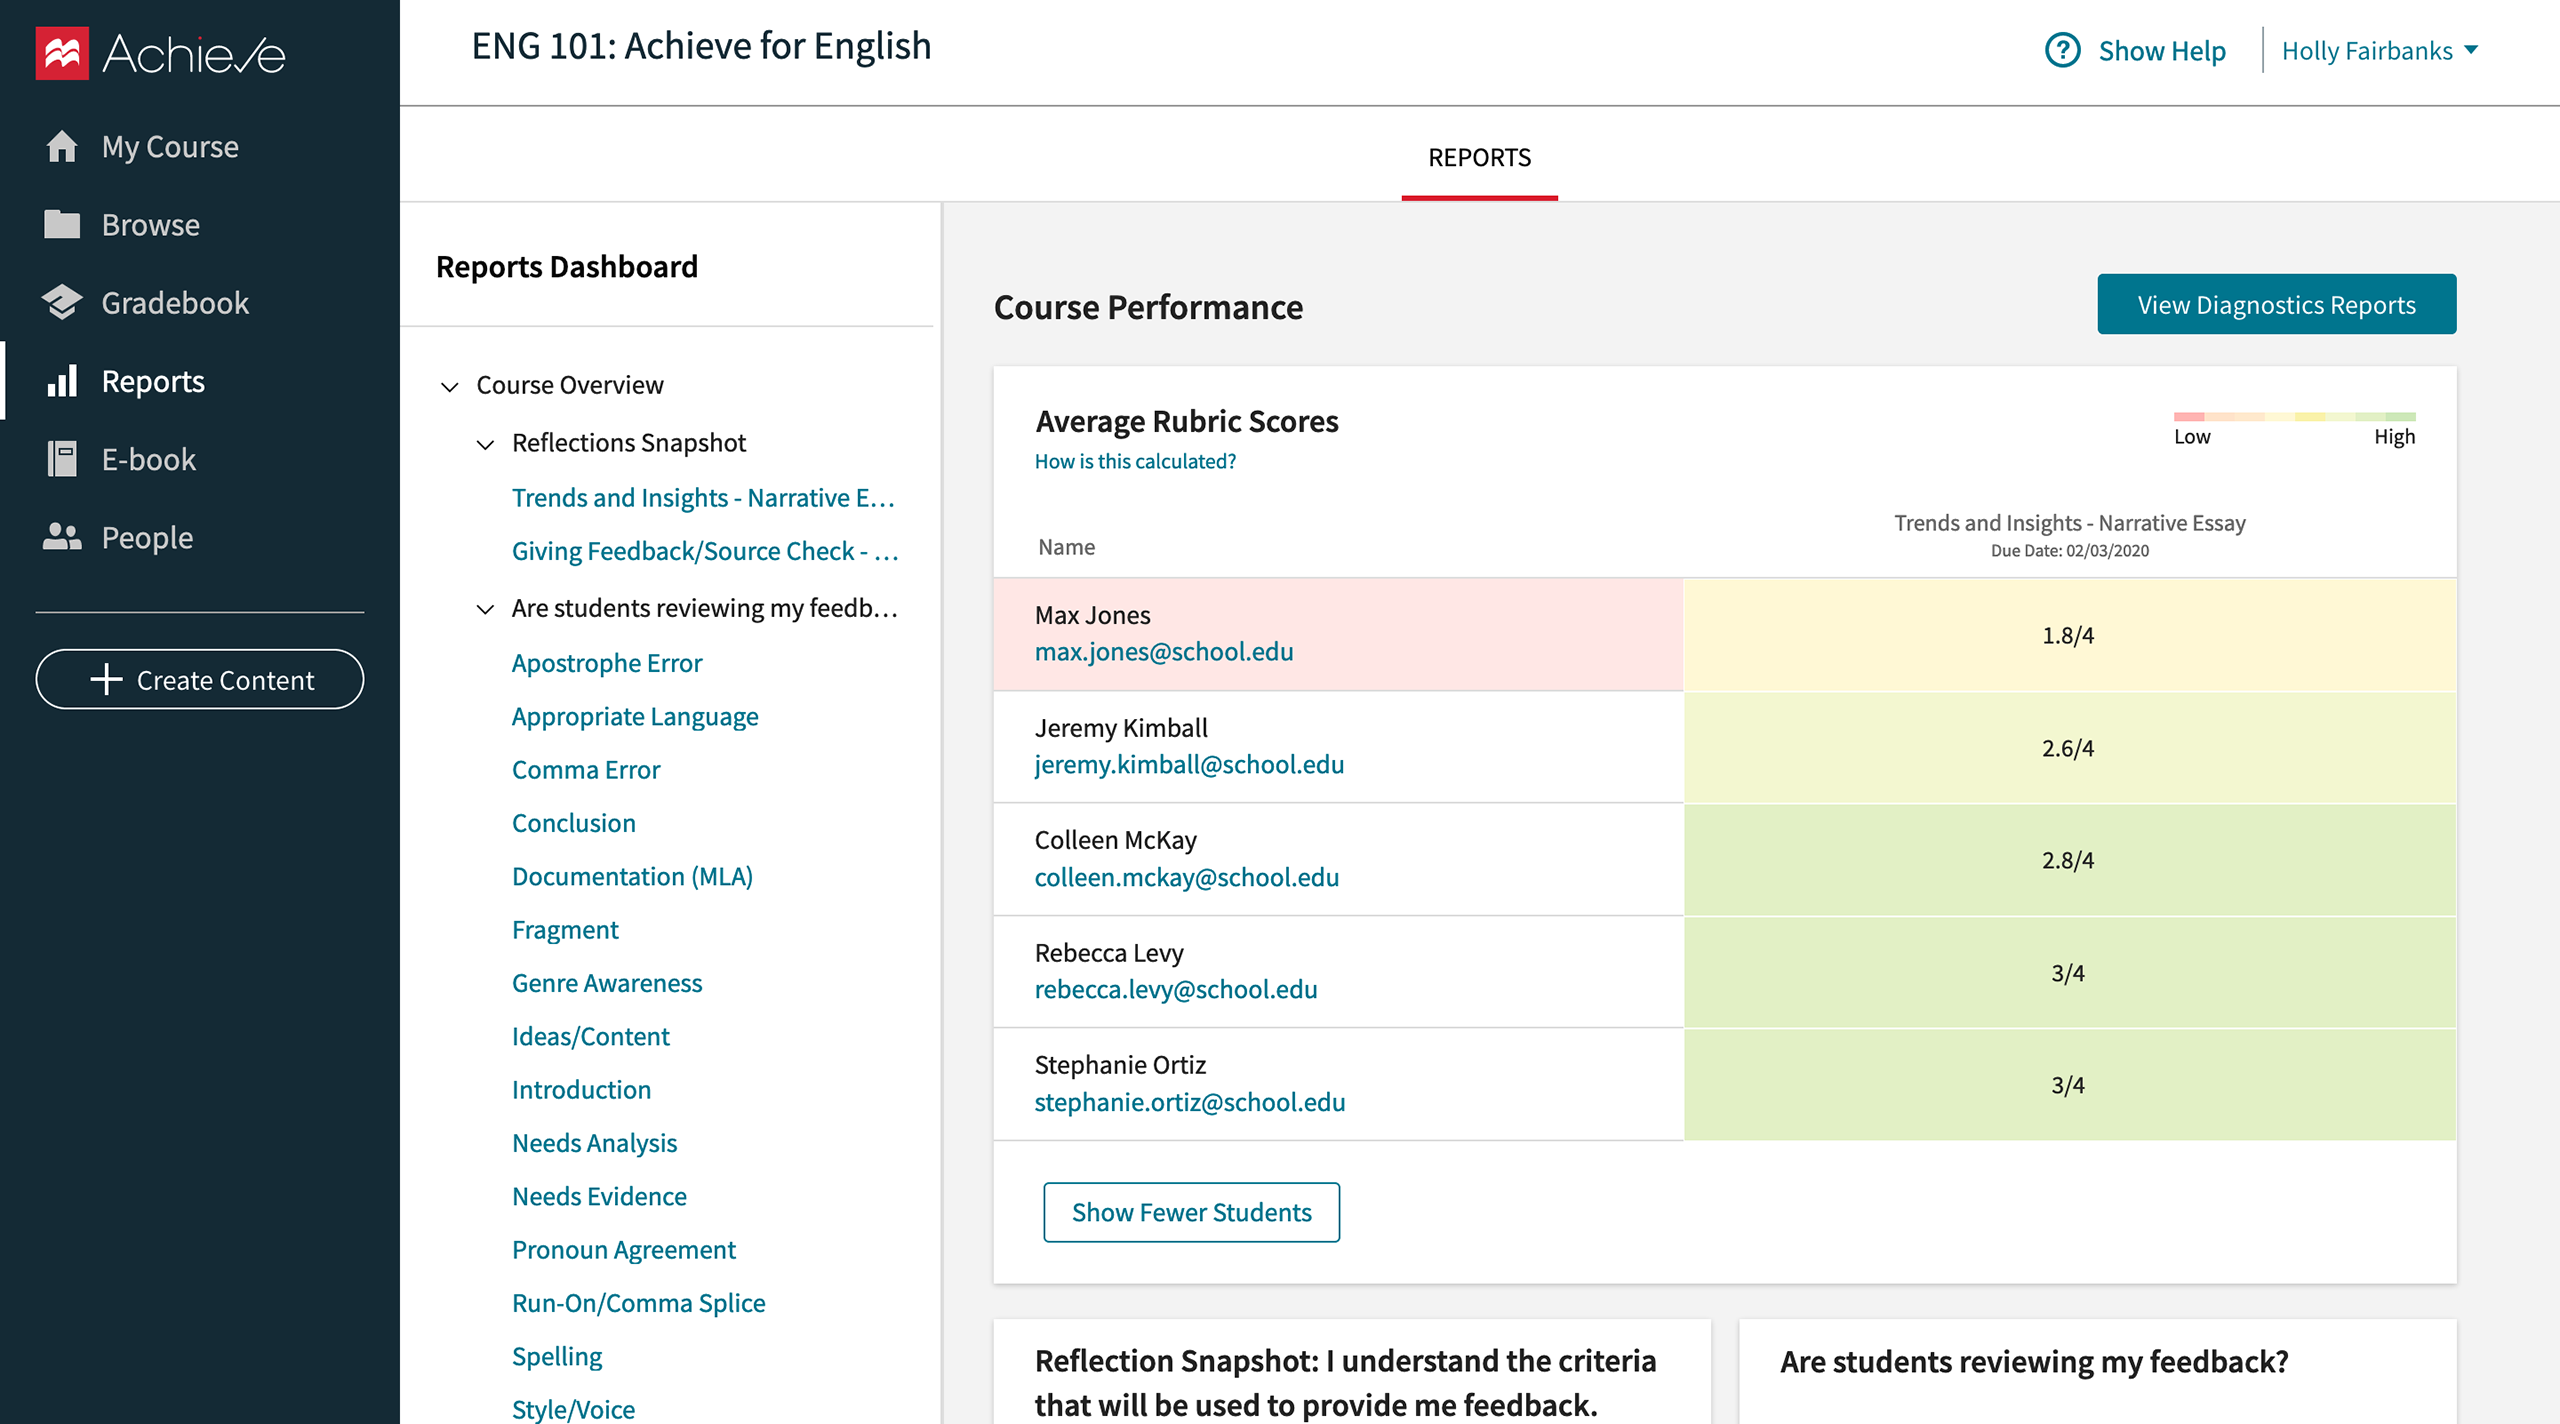Click Rebecca Levy score cell 3/4
This screenshot has height=1424, width=2560.
pos(2069,973)
